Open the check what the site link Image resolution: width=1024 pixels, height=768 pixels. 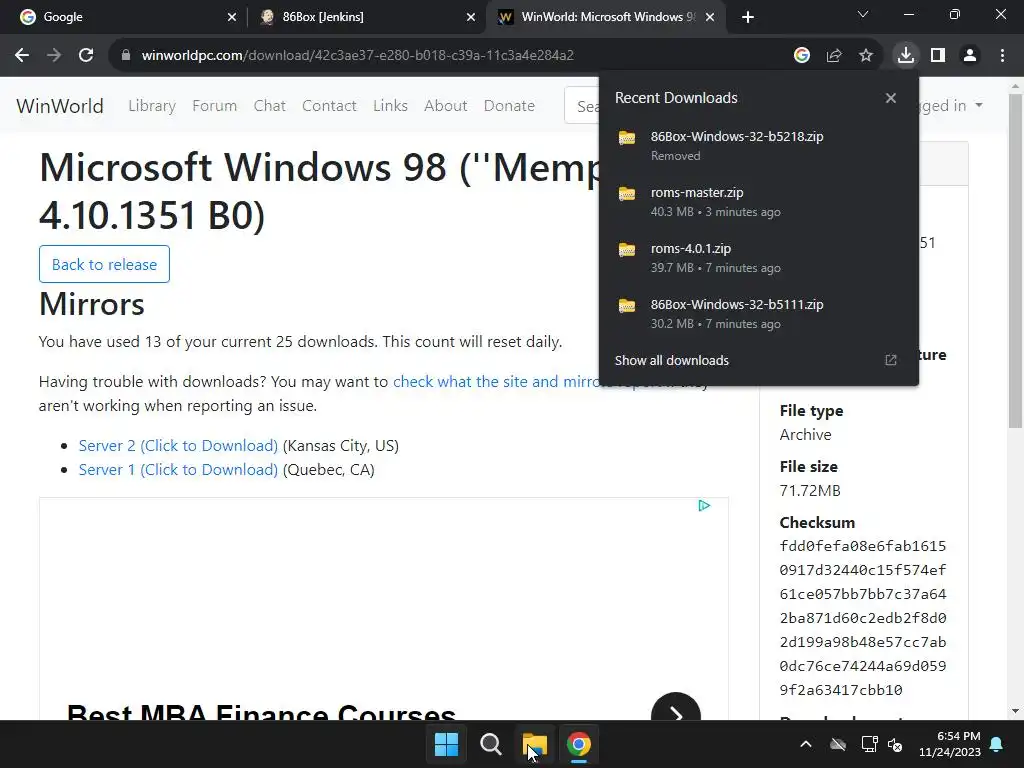496,381
